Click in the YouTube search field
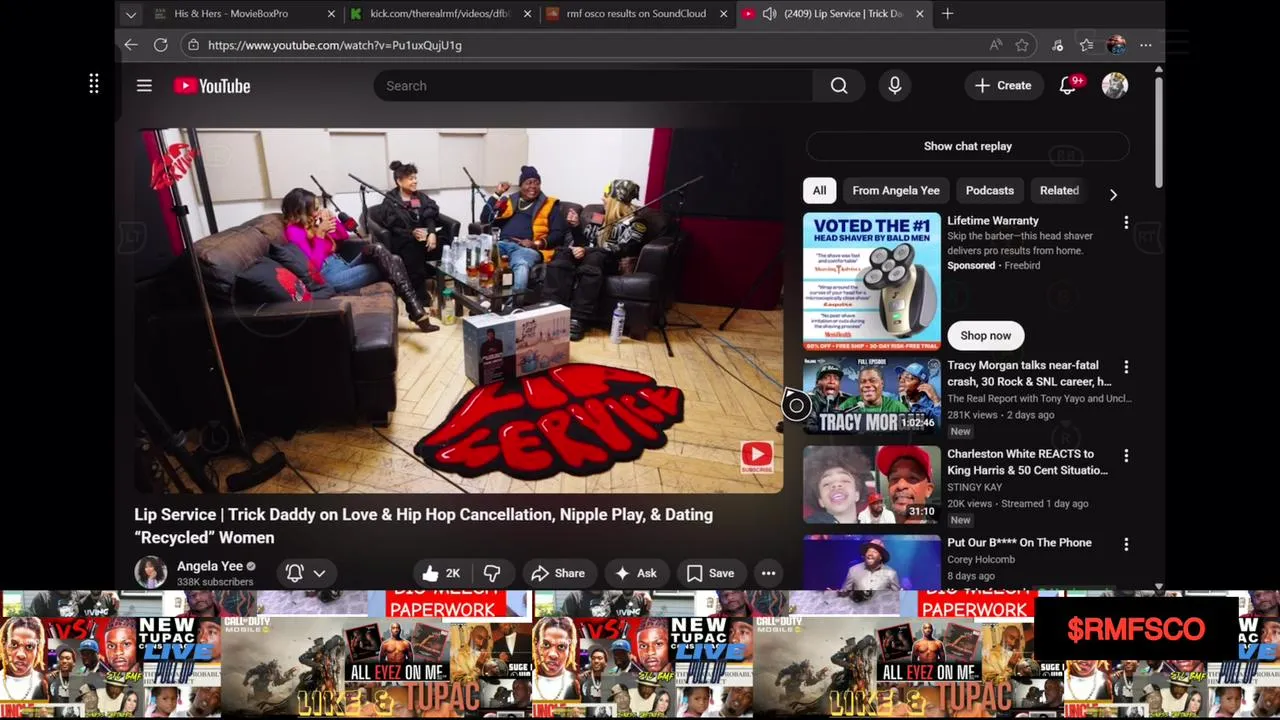 pyautogui.click(x=594, y=86)
